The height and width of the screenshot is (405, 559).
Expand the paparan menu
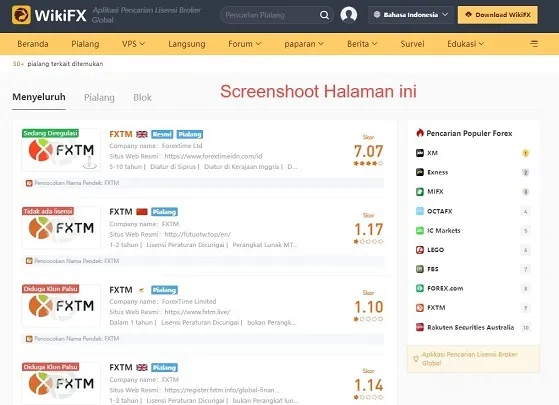[x=304, y=44]
